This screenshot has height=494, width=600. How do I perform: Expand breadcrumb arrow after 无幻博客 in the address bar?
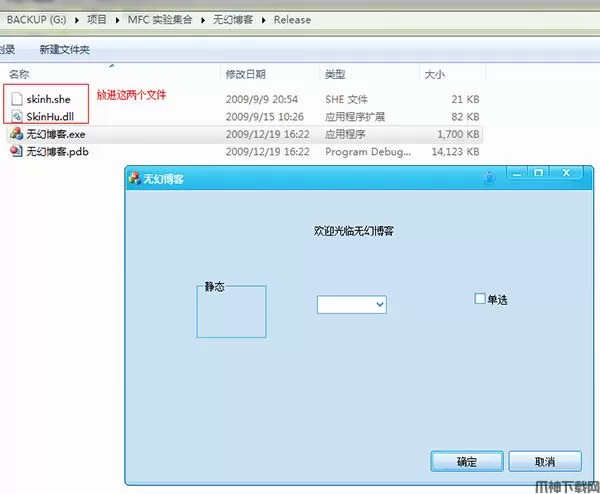pyautogui.click(x=264, y=20)
